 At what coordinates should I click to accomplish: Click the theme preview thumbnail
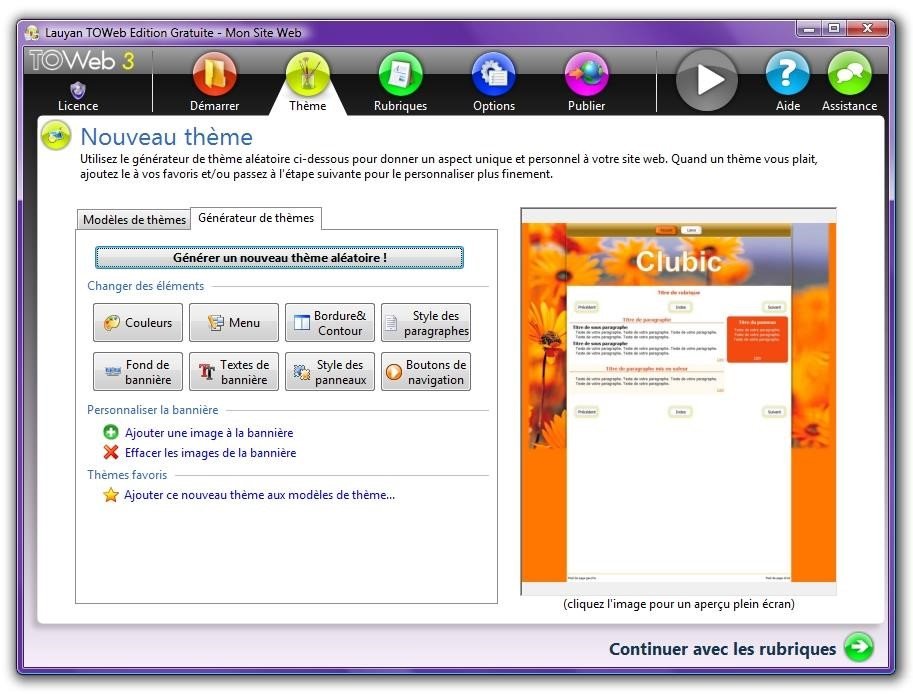coord(678,402)
